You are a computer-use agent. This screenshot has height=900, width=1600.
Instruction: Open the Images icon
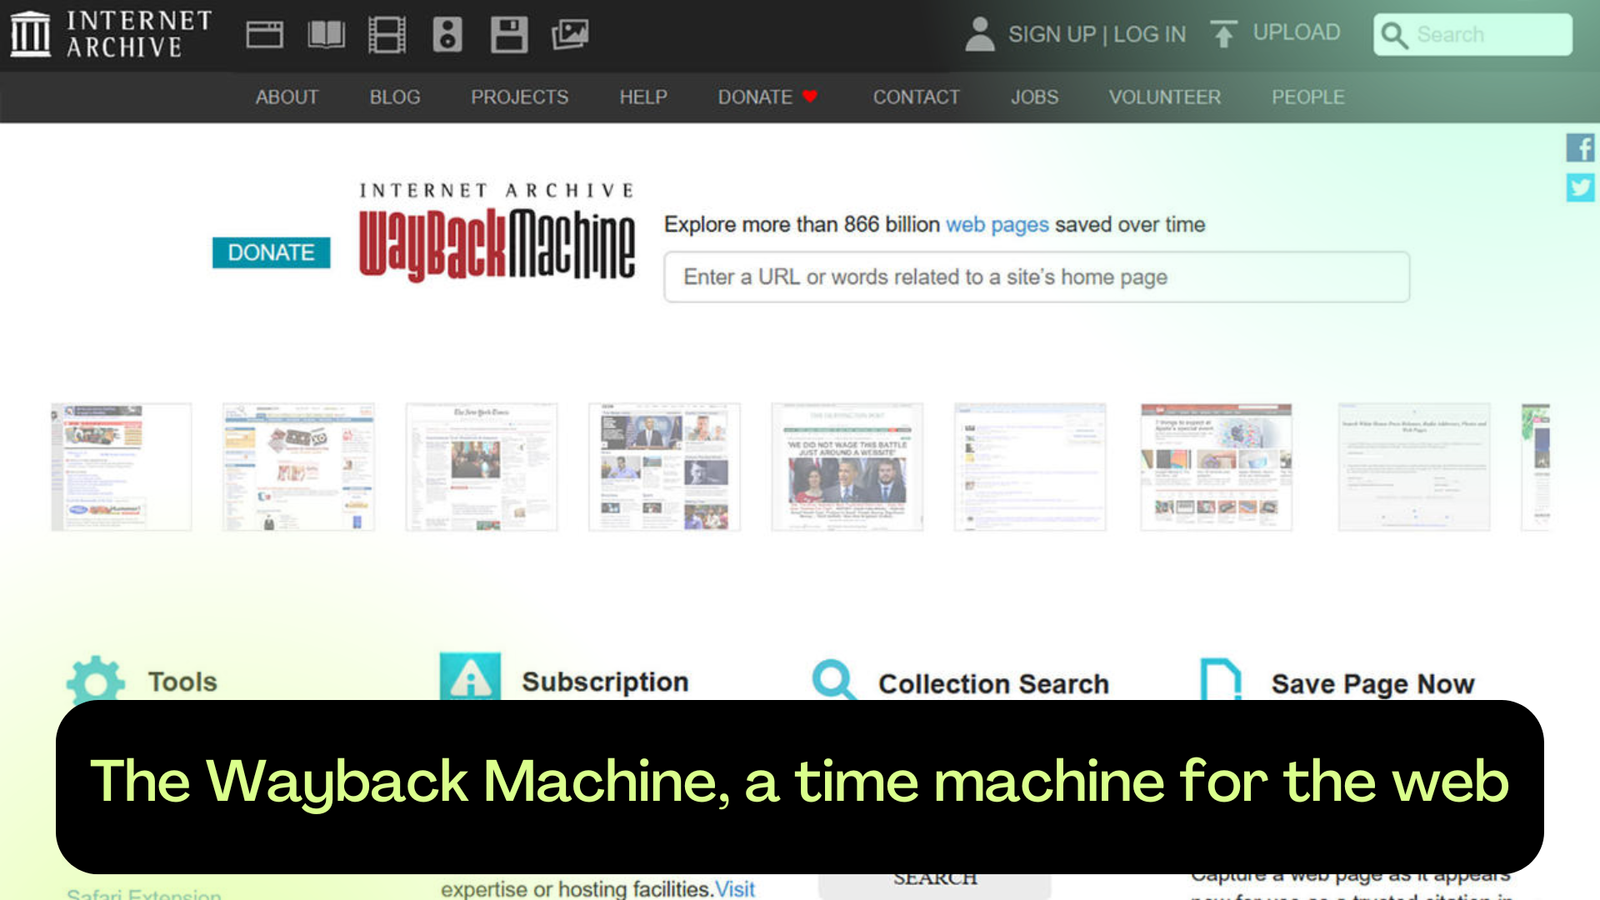(x=570, y=35)
